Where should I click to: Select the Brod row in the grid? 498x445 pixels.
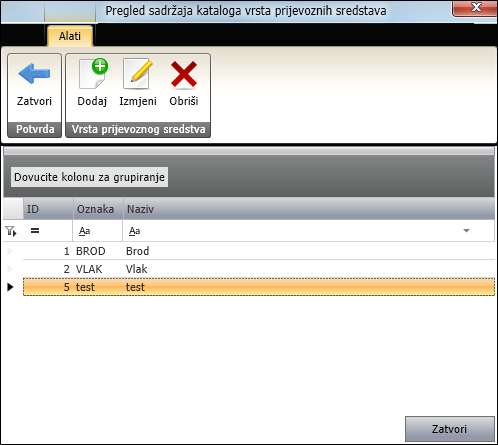pos(259,251)
